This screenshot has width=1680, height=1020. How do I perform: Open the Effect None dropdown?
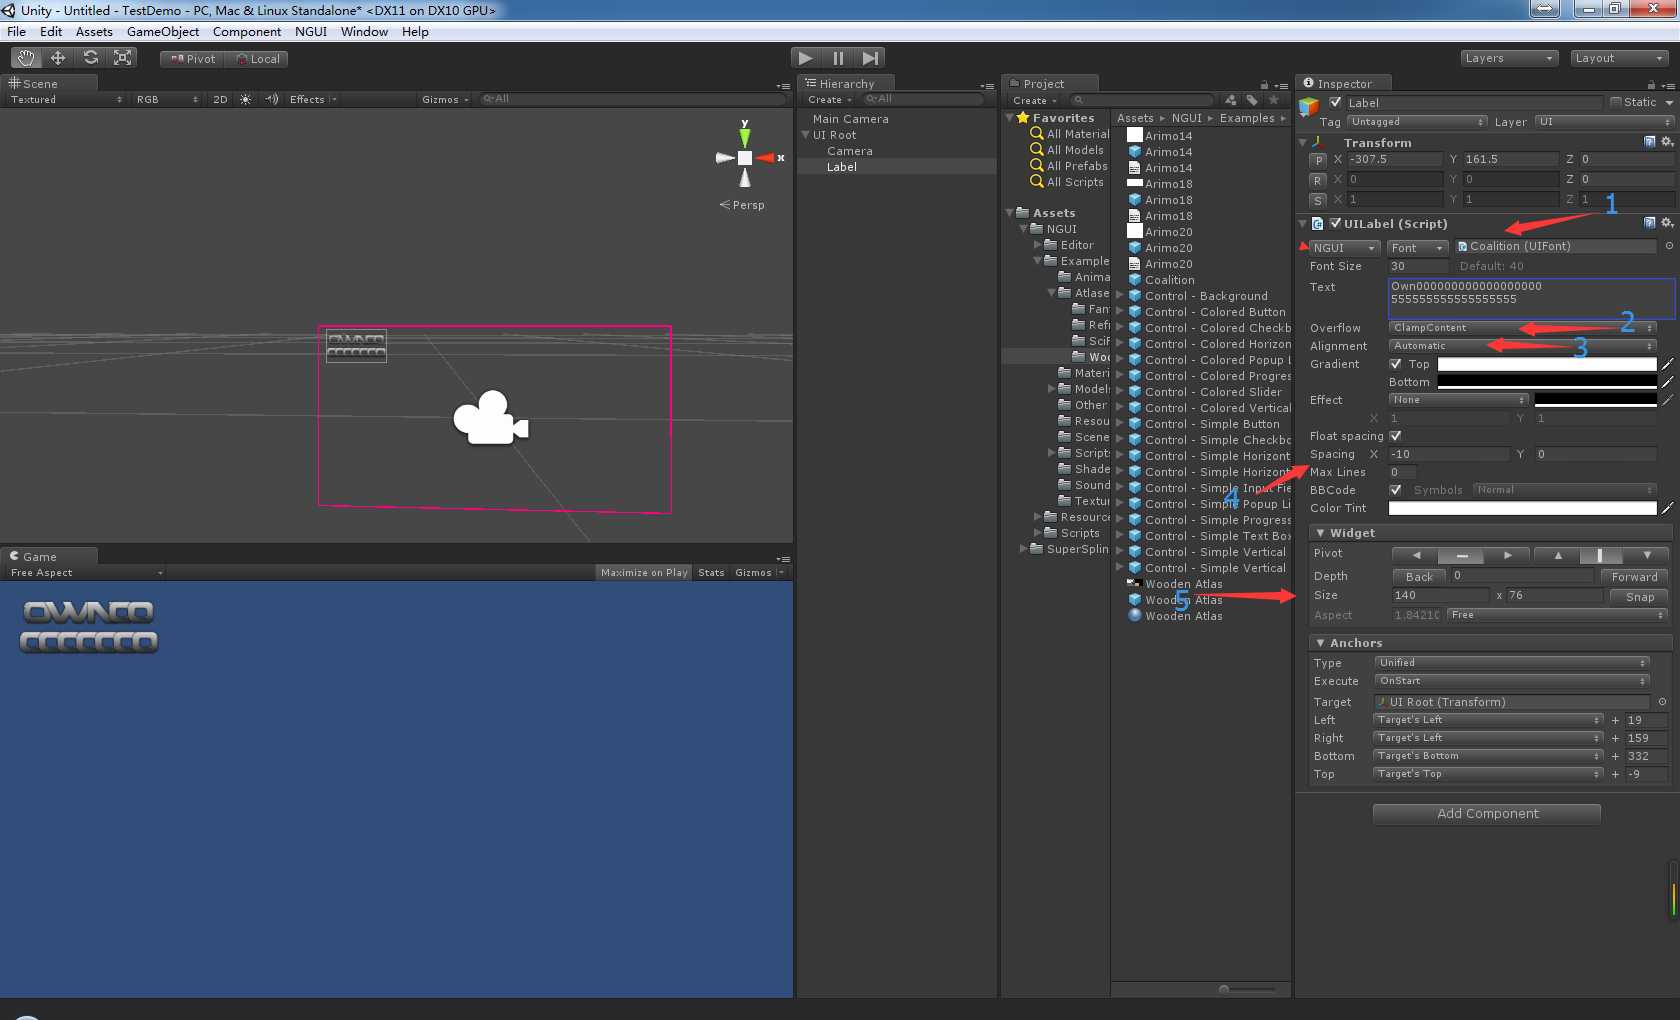click(1458, 400)
